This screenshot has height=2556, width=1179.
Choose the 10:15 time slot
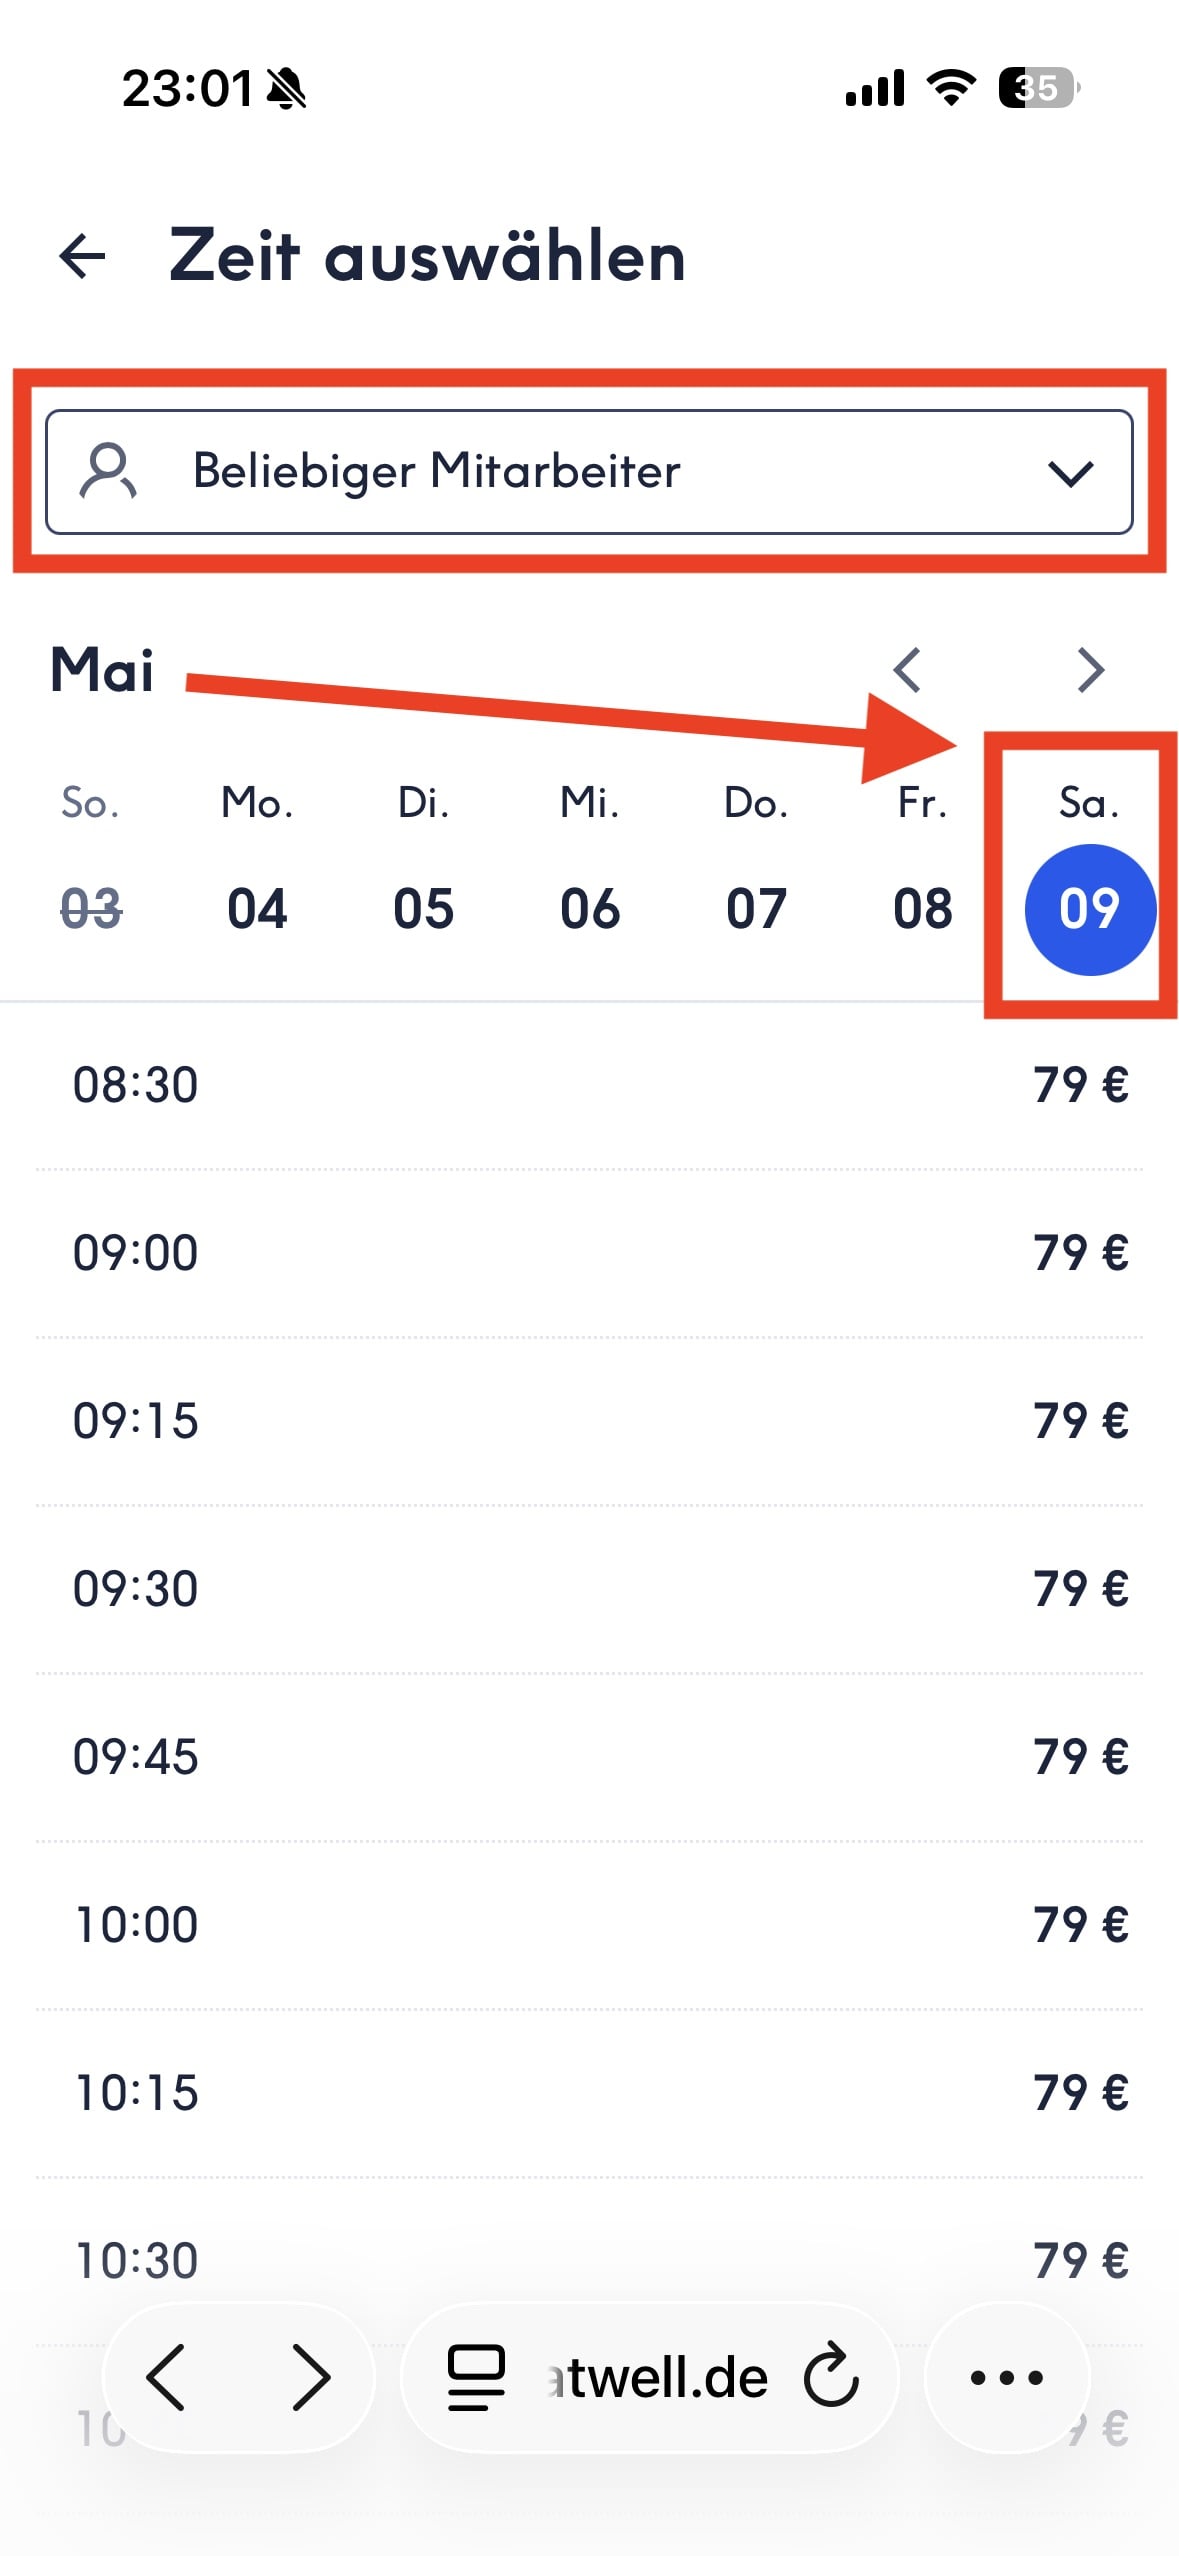pyautogui.click(x=589, y=2093)
